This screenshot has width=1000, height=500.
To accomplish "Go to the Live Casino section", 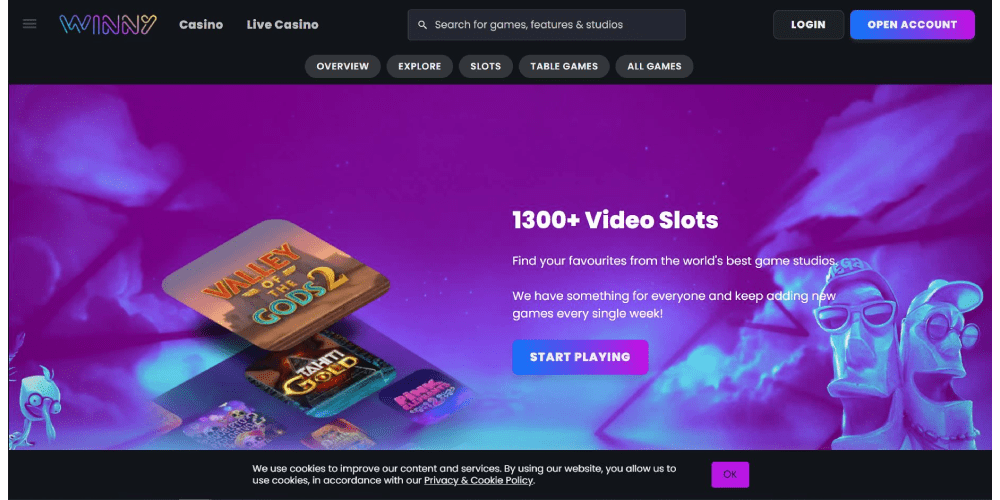I will pyautogui.click(x=283, y=25).
